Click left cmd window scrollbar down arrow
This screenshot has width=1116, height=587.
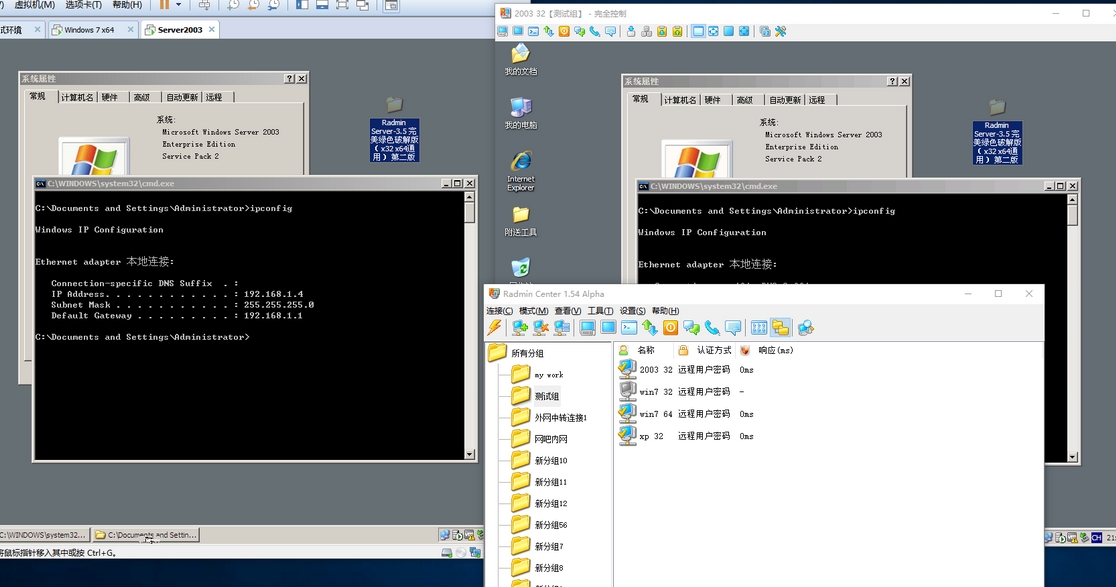tap(470, 454)
